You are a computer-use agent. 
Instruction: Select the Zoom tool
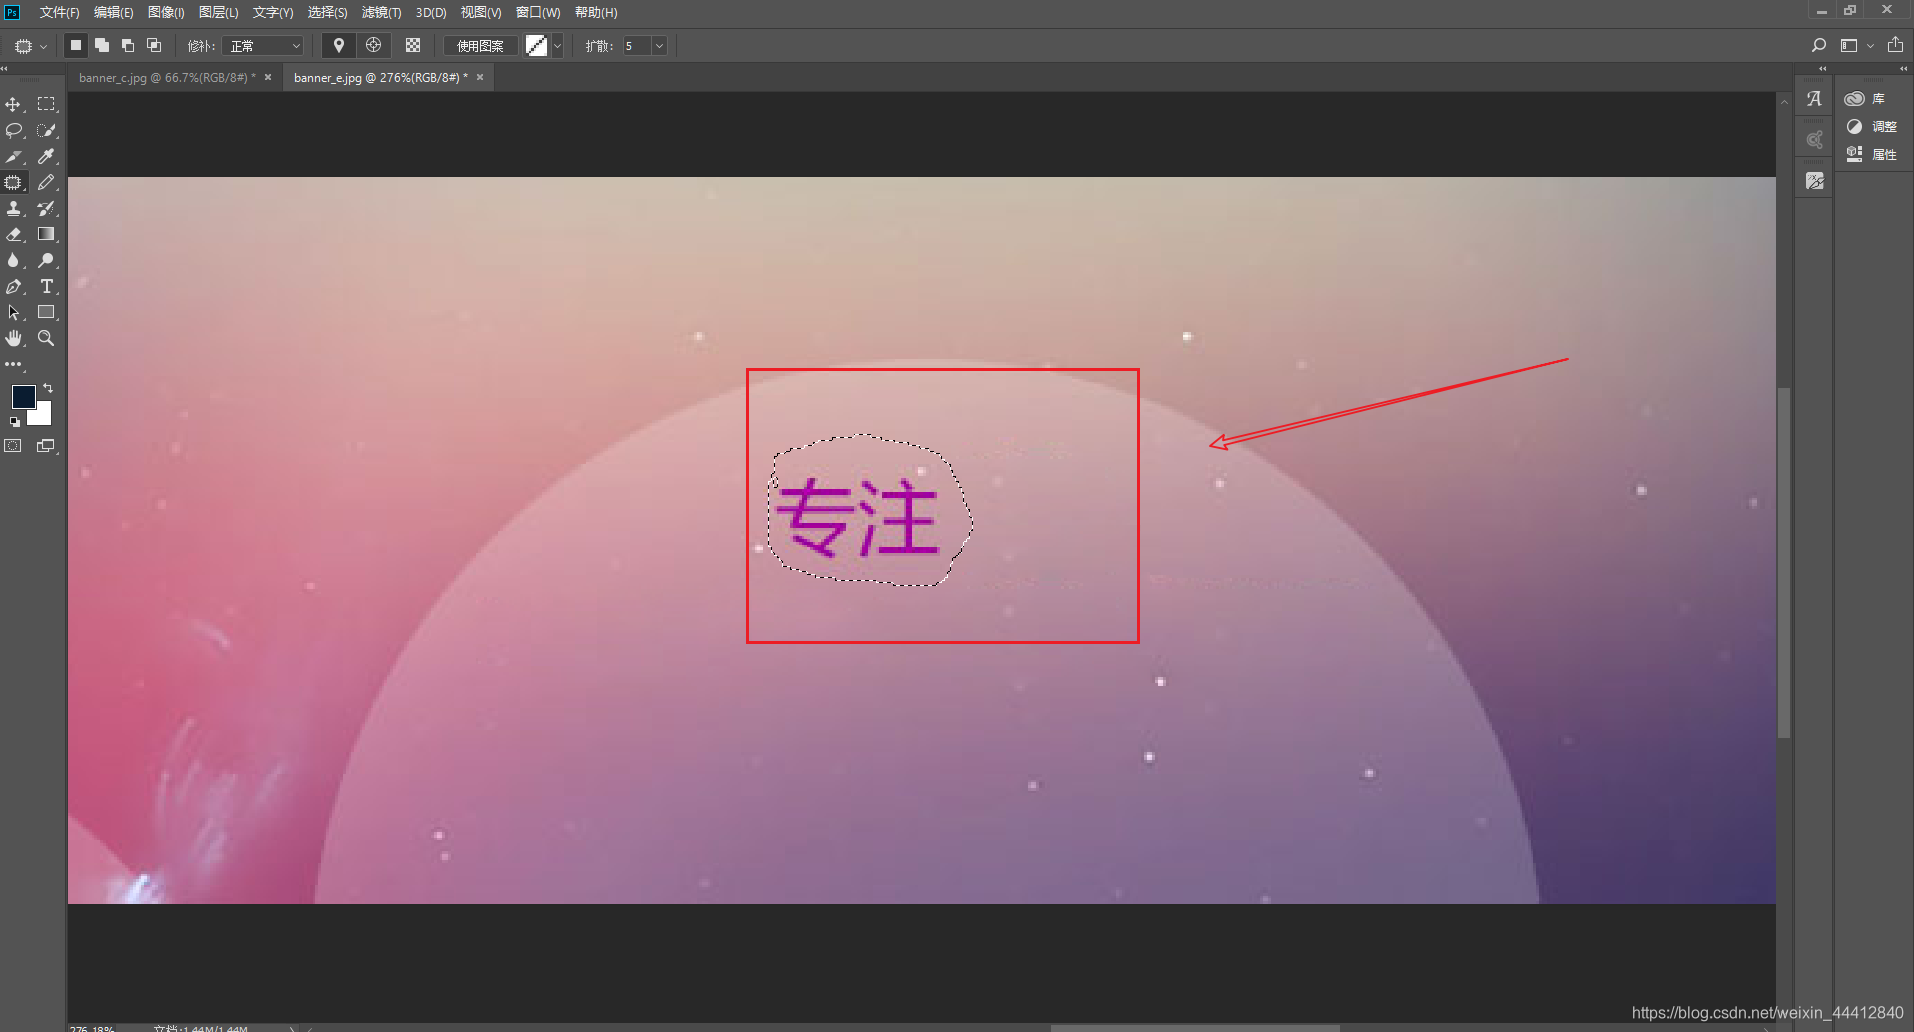point(46,338)
